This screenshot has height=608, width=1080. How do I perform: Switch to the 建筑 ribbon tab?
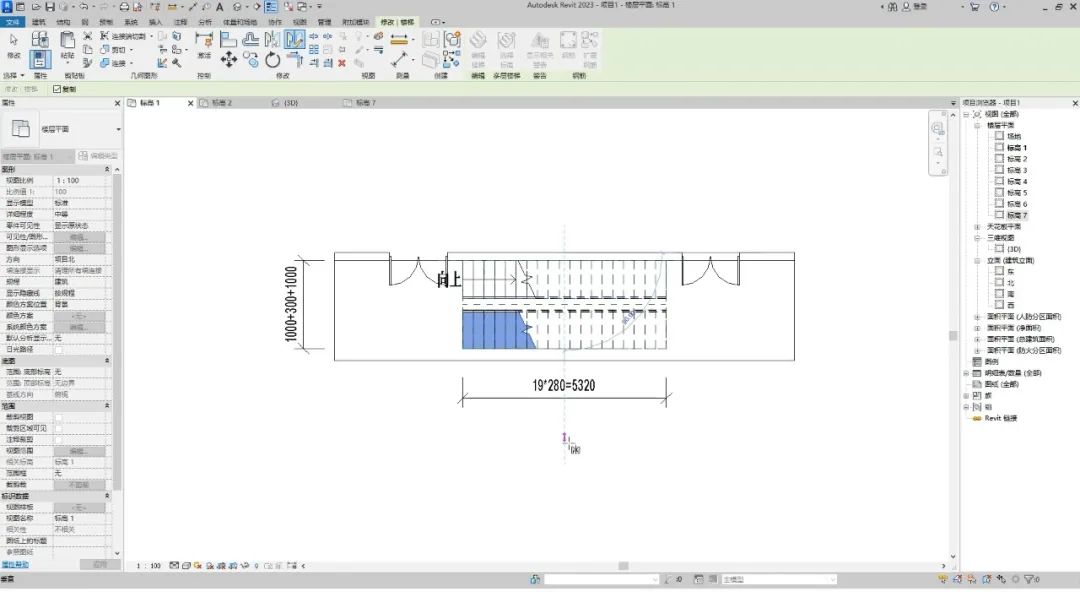pyautogui.click(x=39, y=22)
